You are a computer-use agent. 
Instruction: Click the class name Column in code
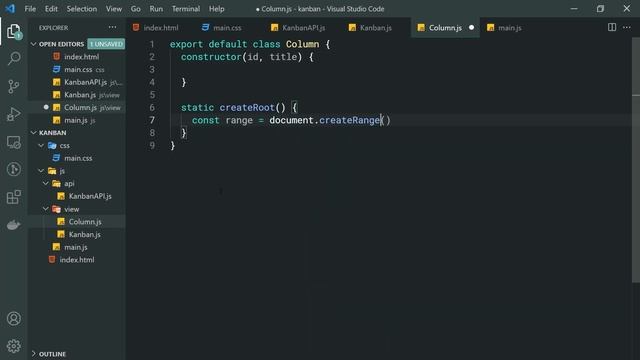(302, 44)
